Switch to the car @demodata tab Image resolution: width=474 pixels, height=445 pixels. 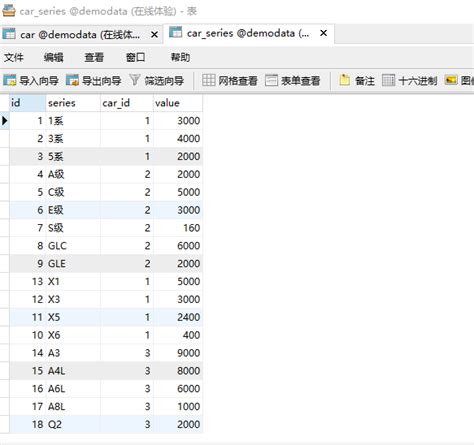click(x=80, y=34)
